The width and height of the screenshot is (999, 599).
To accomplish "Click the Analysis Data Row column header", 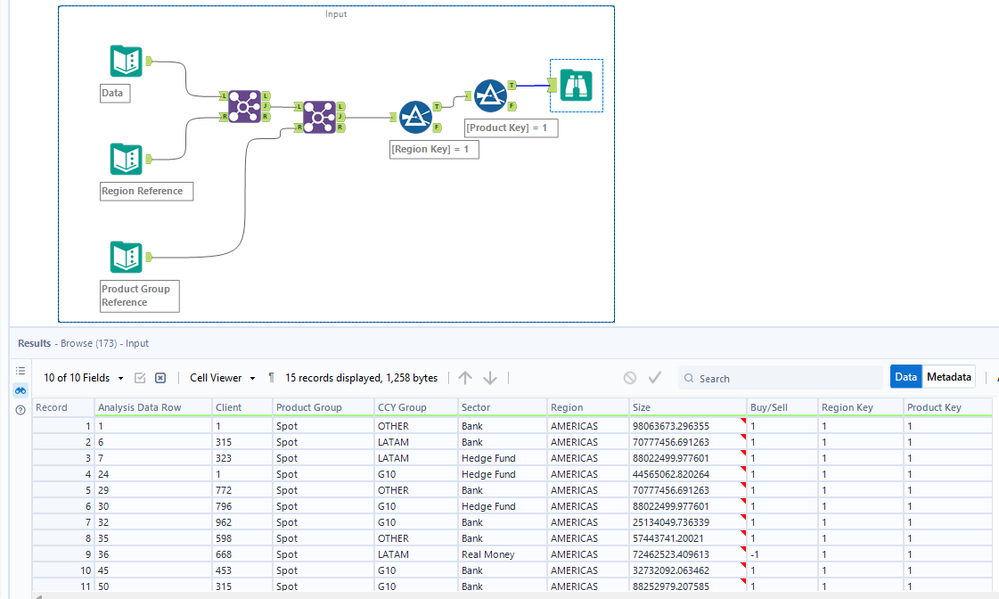I will pyautogui.click(x=153, y=407).
